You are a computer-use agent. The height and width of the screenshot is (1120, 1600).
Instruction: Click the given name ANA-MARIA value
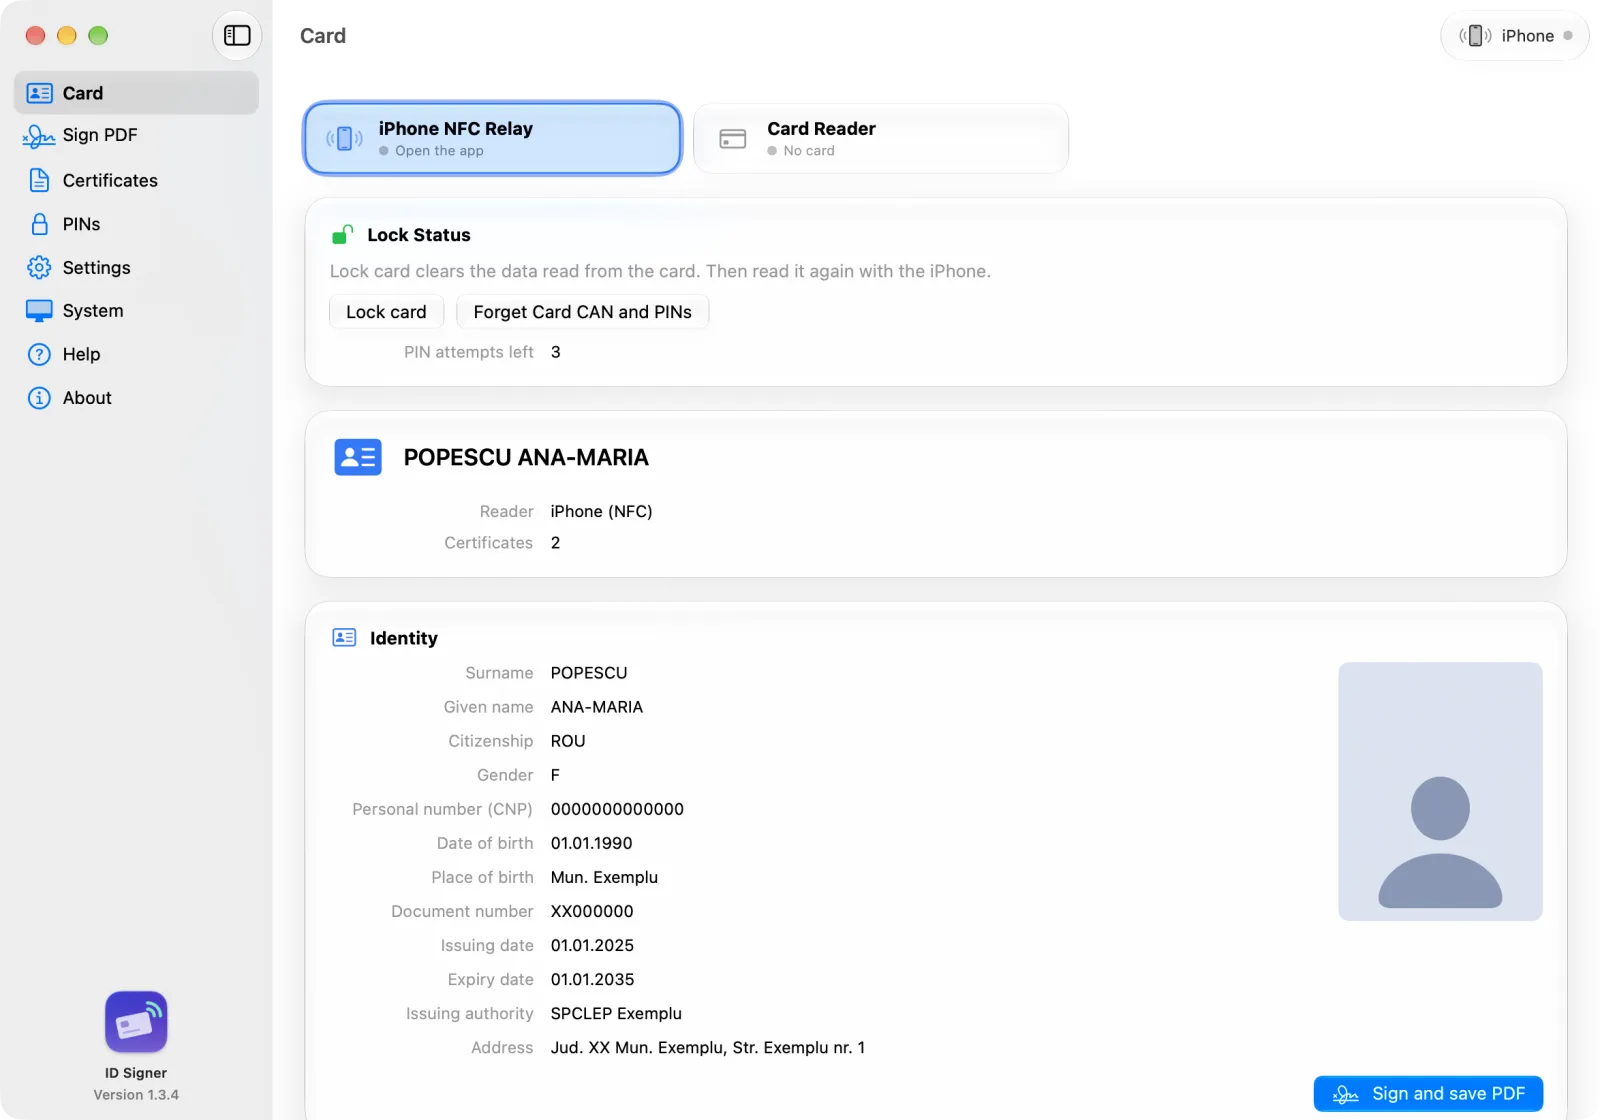click(x=597, y=707)
